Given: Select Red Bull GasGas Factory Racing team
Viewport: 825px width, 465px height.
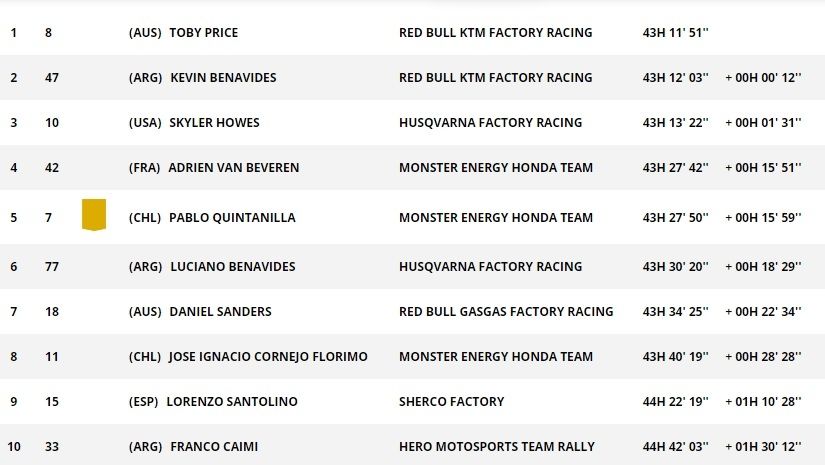Looking at the screenshot, I should (x=506, y=312).
